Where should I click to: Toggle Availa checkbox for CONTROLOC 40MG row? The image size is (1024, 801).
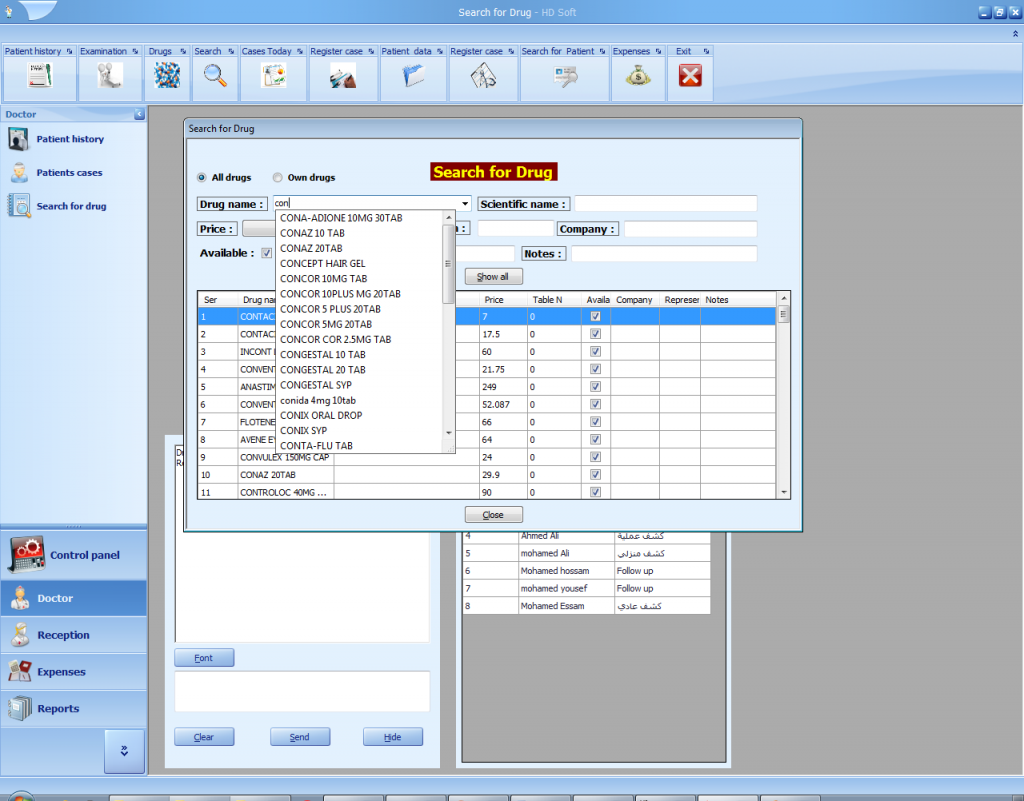[x=596, y=492]
